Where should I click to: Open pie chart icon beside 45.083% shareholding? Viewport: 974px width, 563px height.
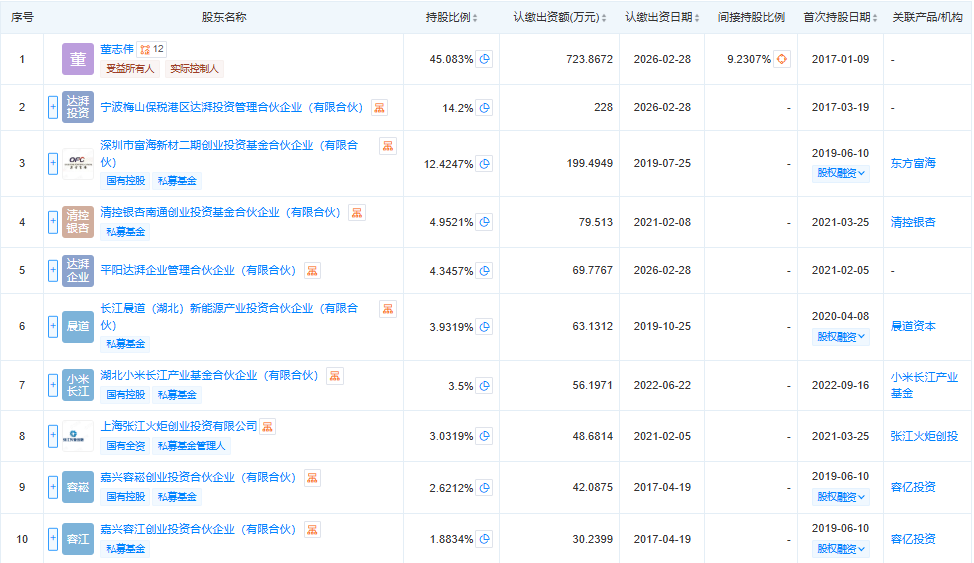(484, 59)
